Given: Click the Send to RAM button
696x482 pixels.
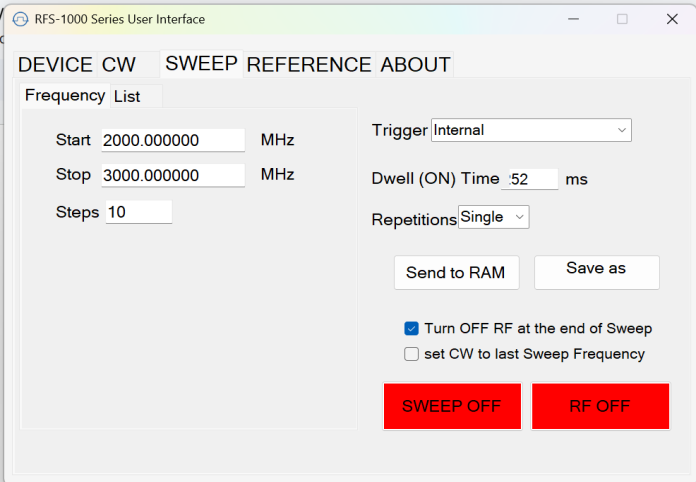Looking at the screenshot, I should pyautogui.click(x=456, y=273).
